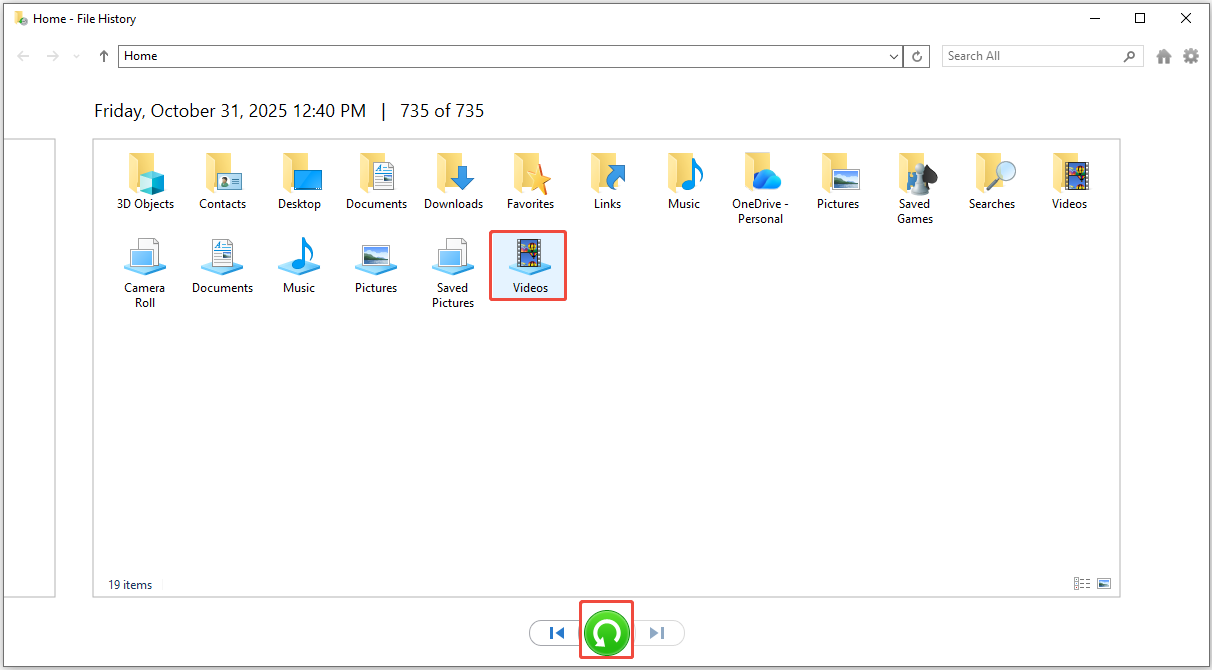Open the 3D Objects folder
Image resolution: width=1212 pixels, height=670 pixels.
click(145, 180)
